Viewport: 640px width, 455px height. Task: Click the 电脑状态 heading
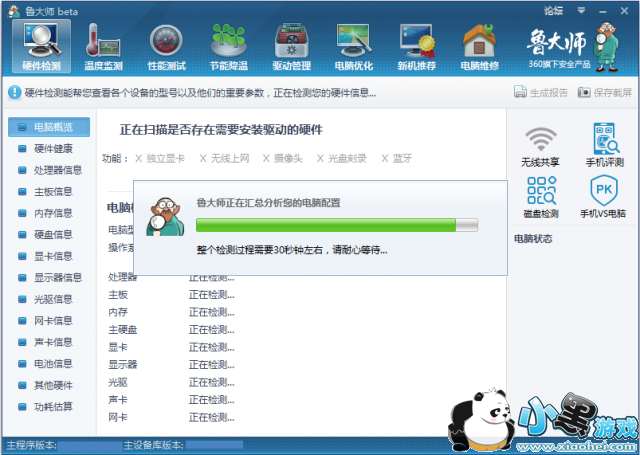(x=533, y=239)
